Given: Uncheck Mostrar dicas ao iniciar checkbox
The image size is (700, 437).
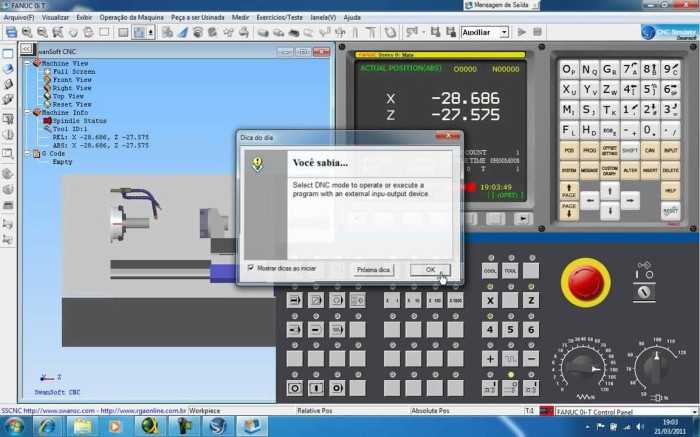Looking at the screenshot, I should (x=250, y=268).
